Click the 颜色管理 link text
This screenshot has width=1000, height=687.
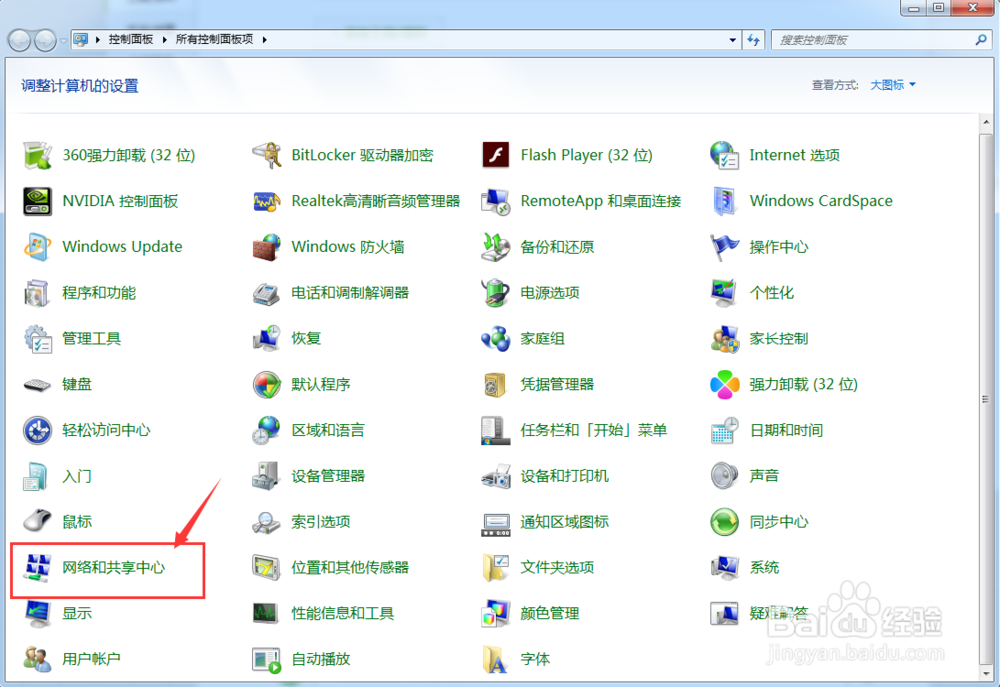[x=550, y=614]
